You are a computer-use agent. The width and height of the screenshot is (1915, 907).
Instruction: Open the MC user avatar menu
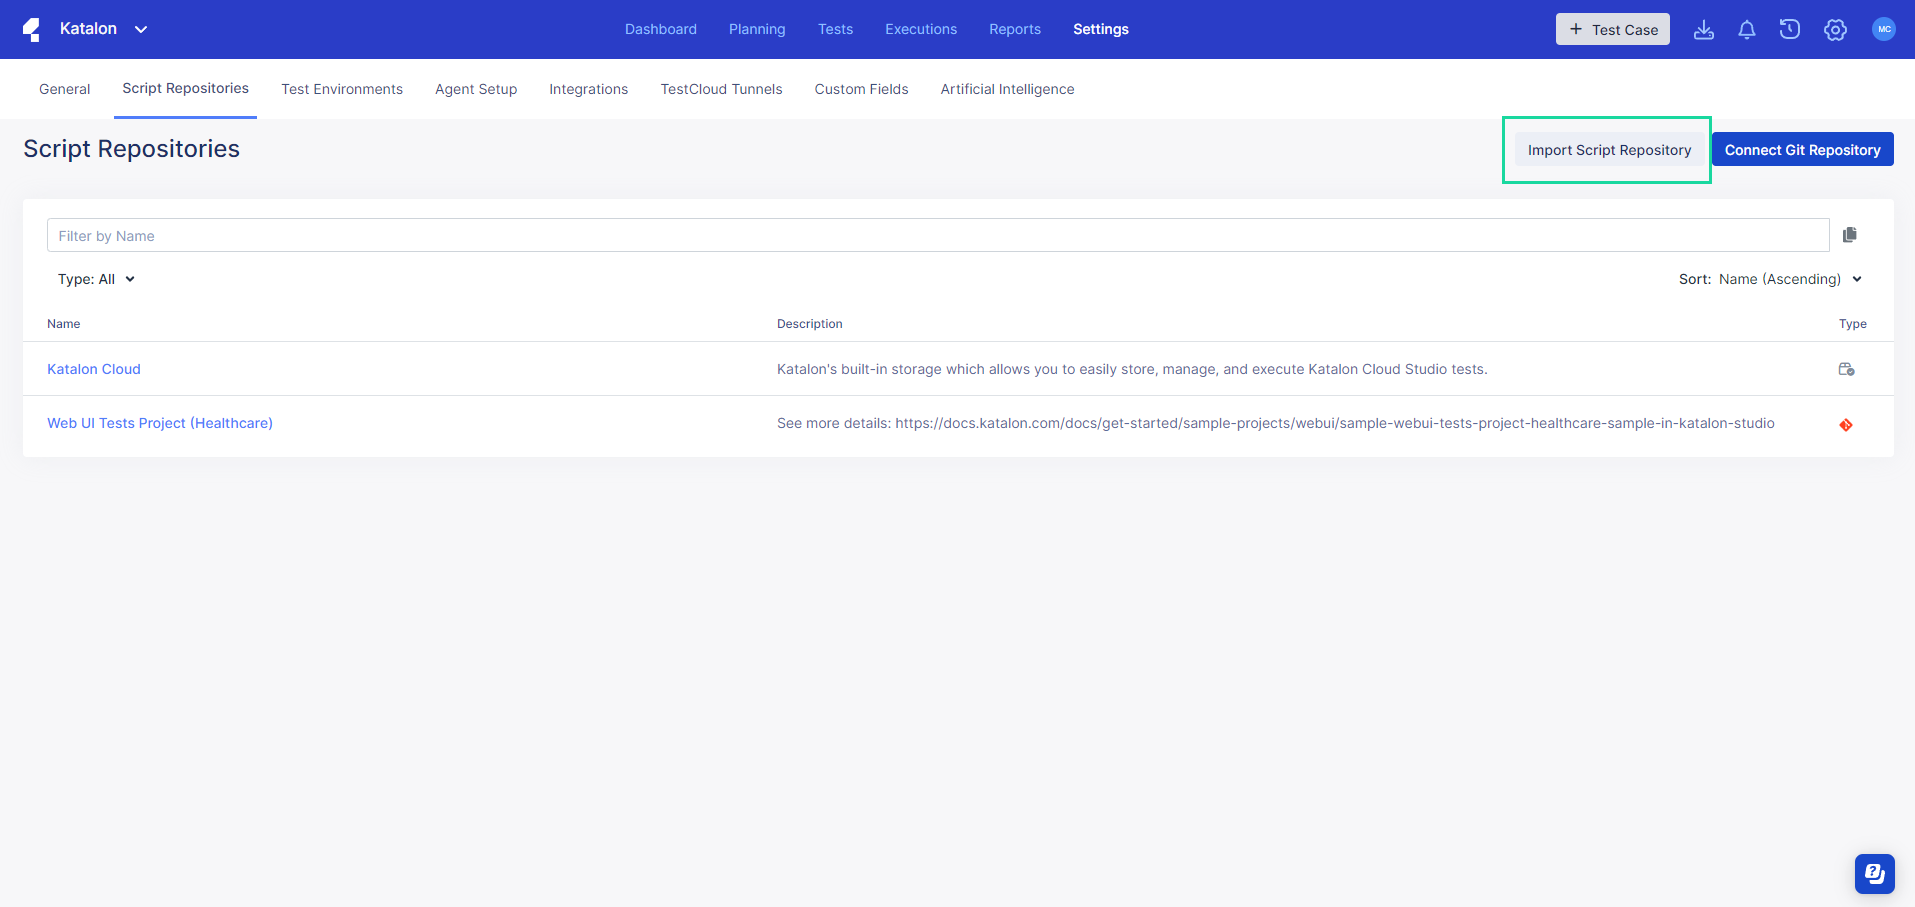[1884, 29]
